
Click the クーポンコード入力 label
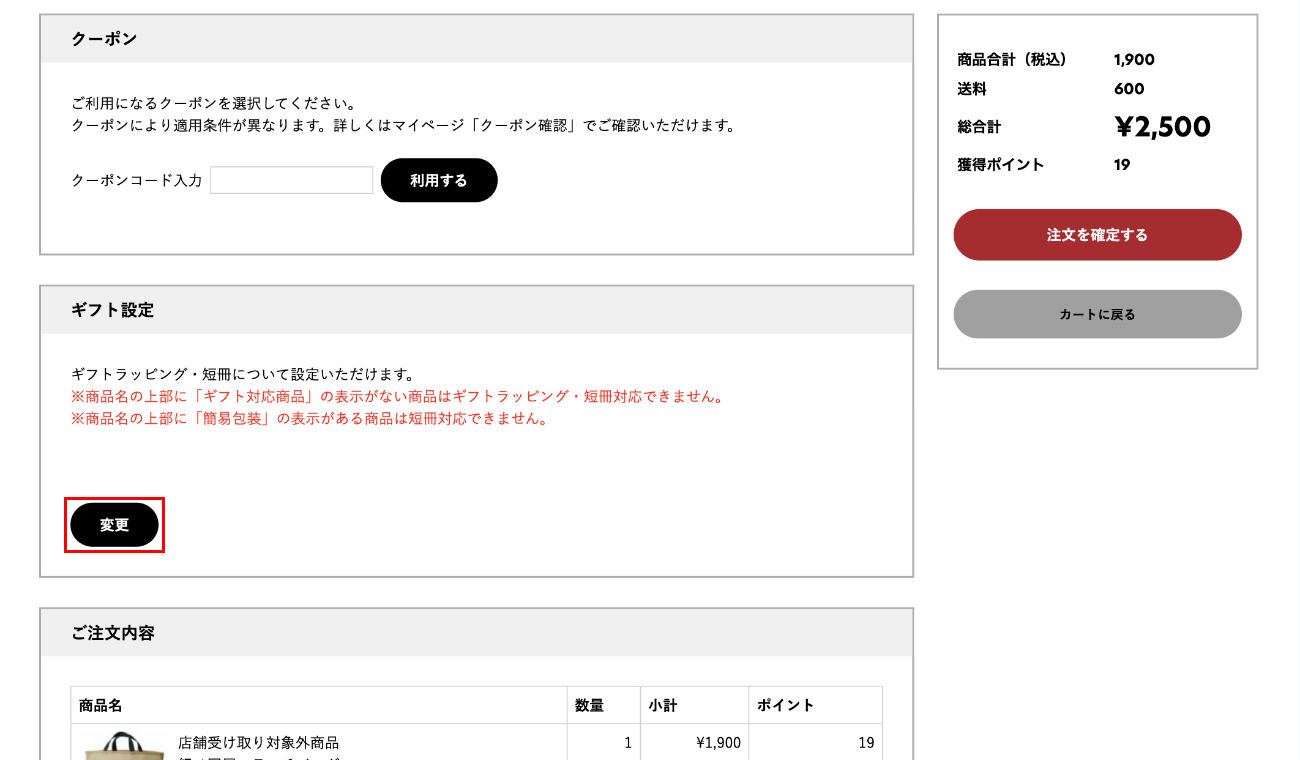click(x=136, y=181)
